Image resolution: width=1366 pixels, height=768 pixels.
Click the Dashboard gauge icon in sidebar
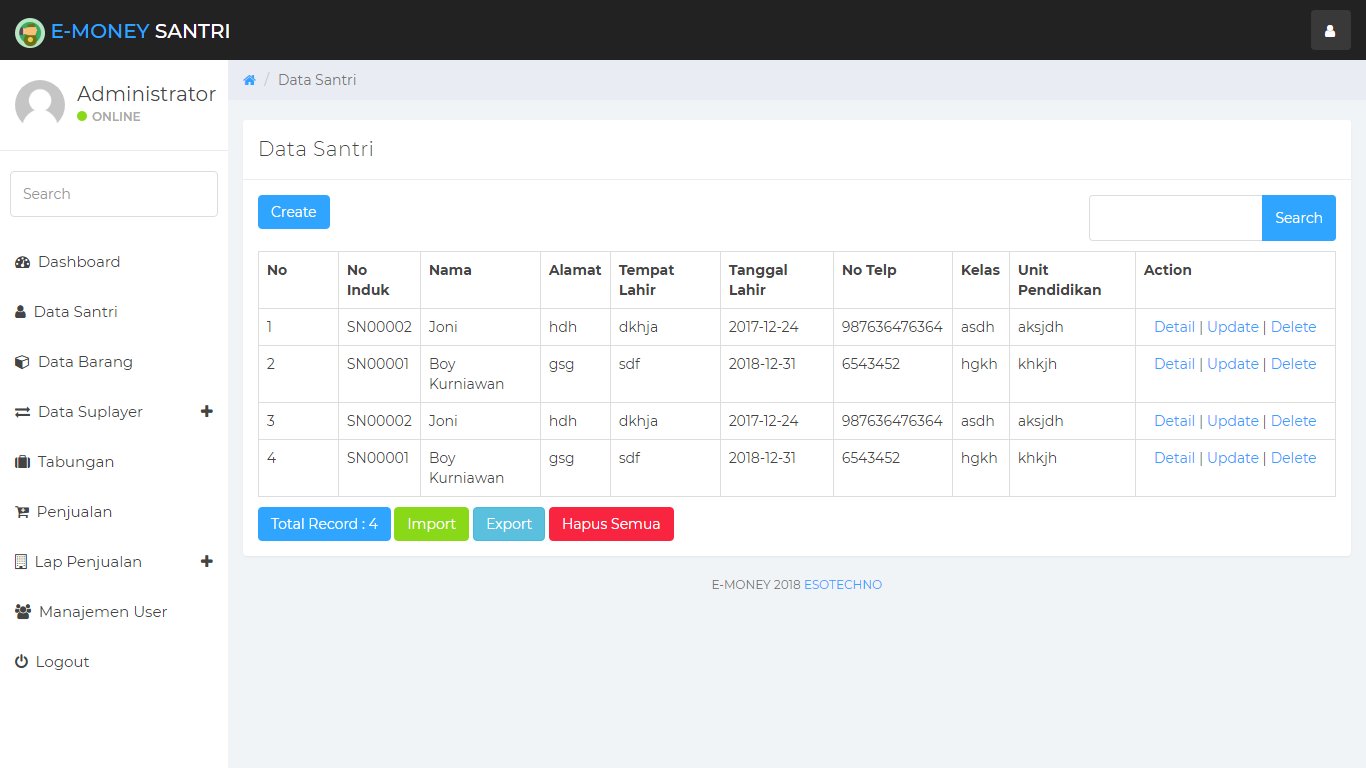coord(22,262)
